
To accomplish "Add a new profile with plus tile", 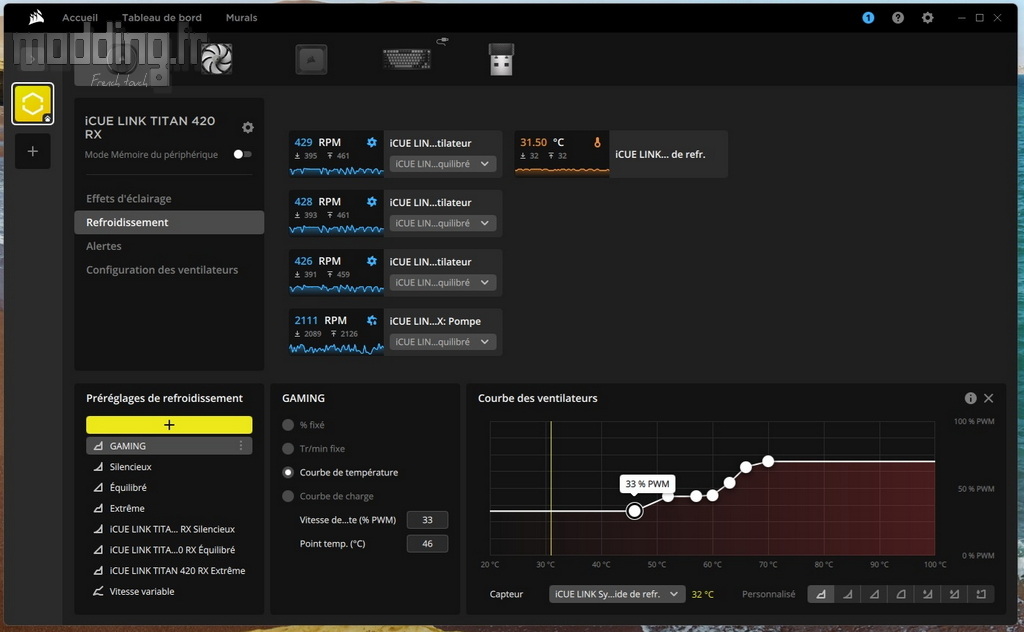I will 33,151.
